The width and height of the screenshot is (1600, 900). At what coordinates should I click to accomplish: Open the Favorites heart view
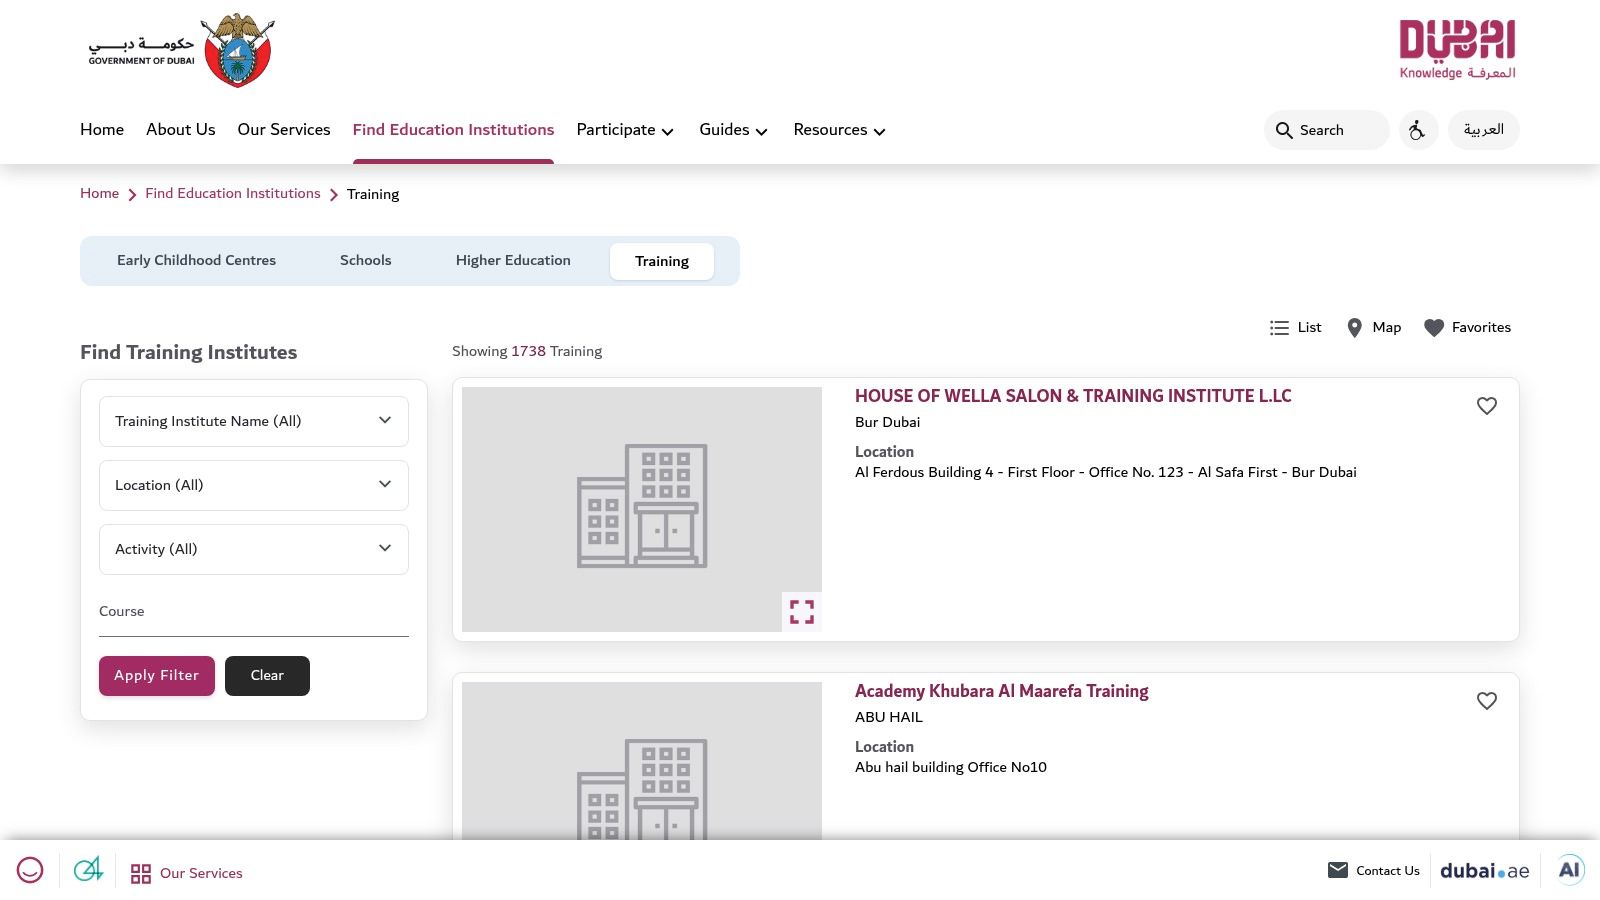[1467, 327]
